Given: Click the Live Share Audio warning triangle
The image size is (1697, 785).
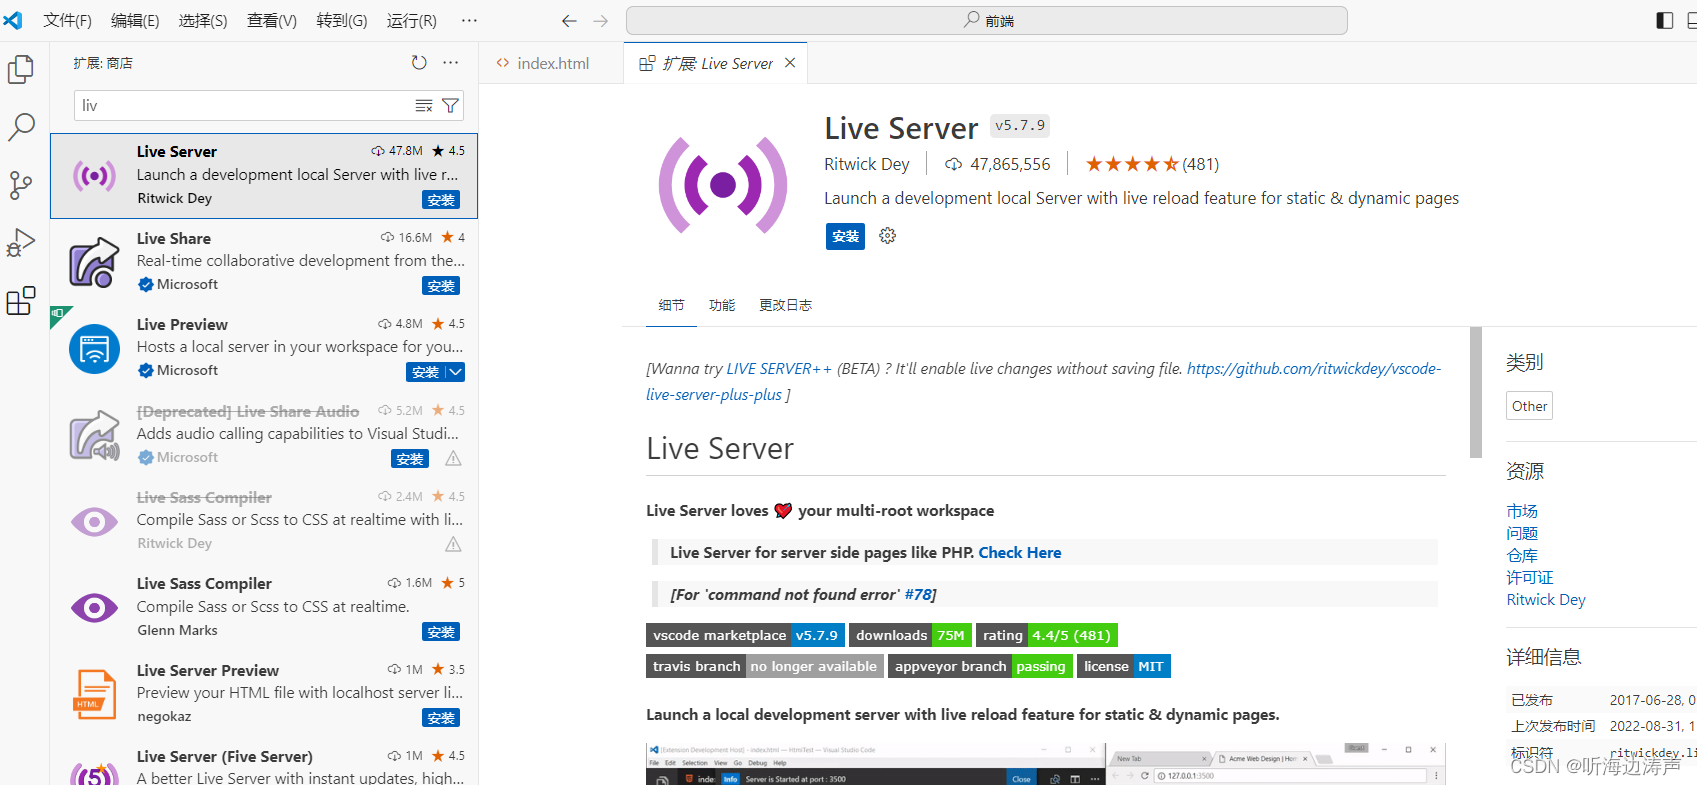Looking at the screenshot, I should (x=453, y=458).
